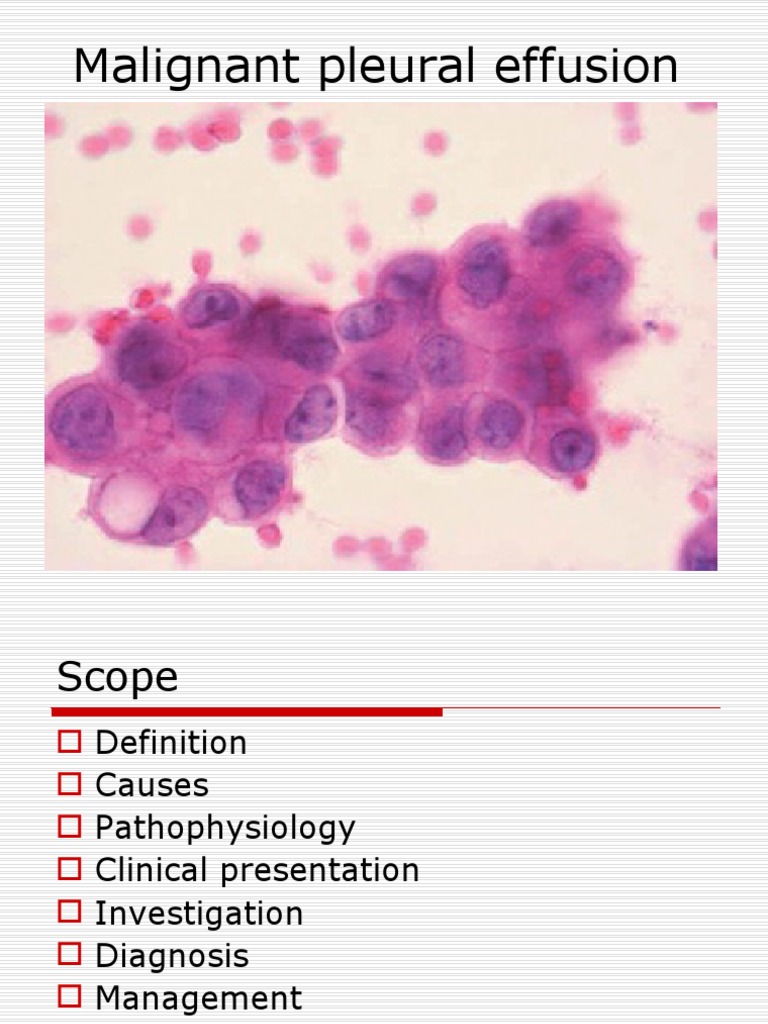Select the Management list item text
Viewport: 768px width, 1024px height.
click(198, 998)
